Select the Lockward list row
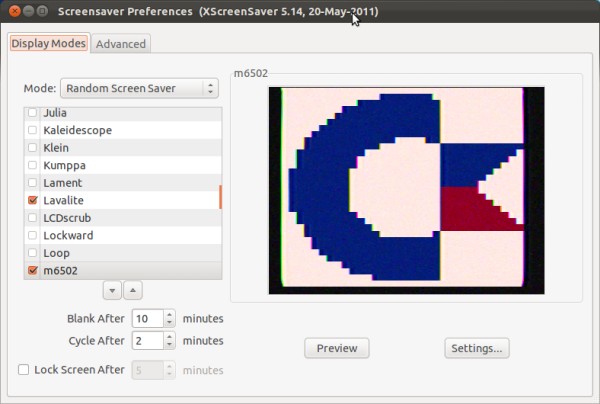This screenshot has width=600, height=404. point(122,235)
